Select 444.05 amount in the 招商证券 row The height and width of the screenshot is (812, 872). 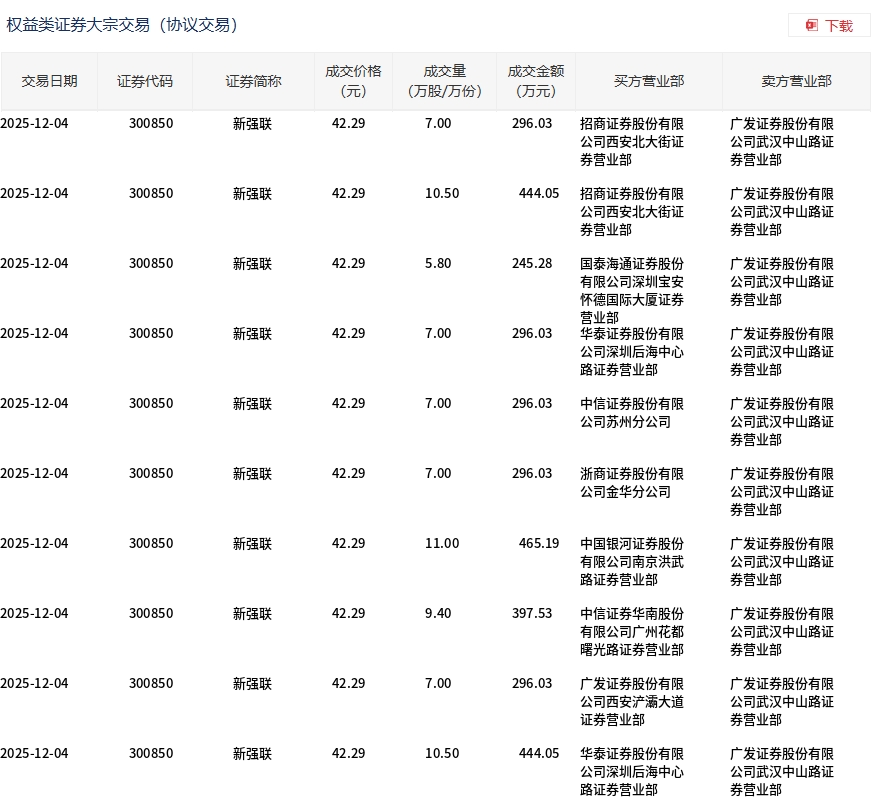[538, 193]
